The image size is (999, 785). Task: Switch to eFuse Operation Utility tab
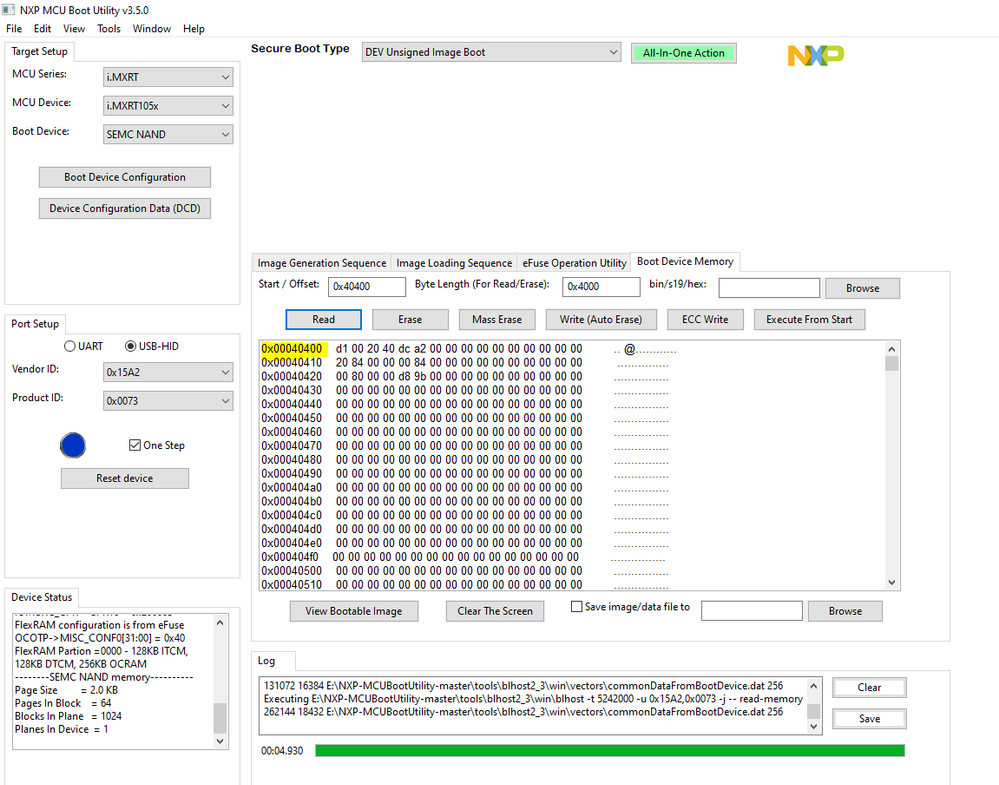[575, 263]
